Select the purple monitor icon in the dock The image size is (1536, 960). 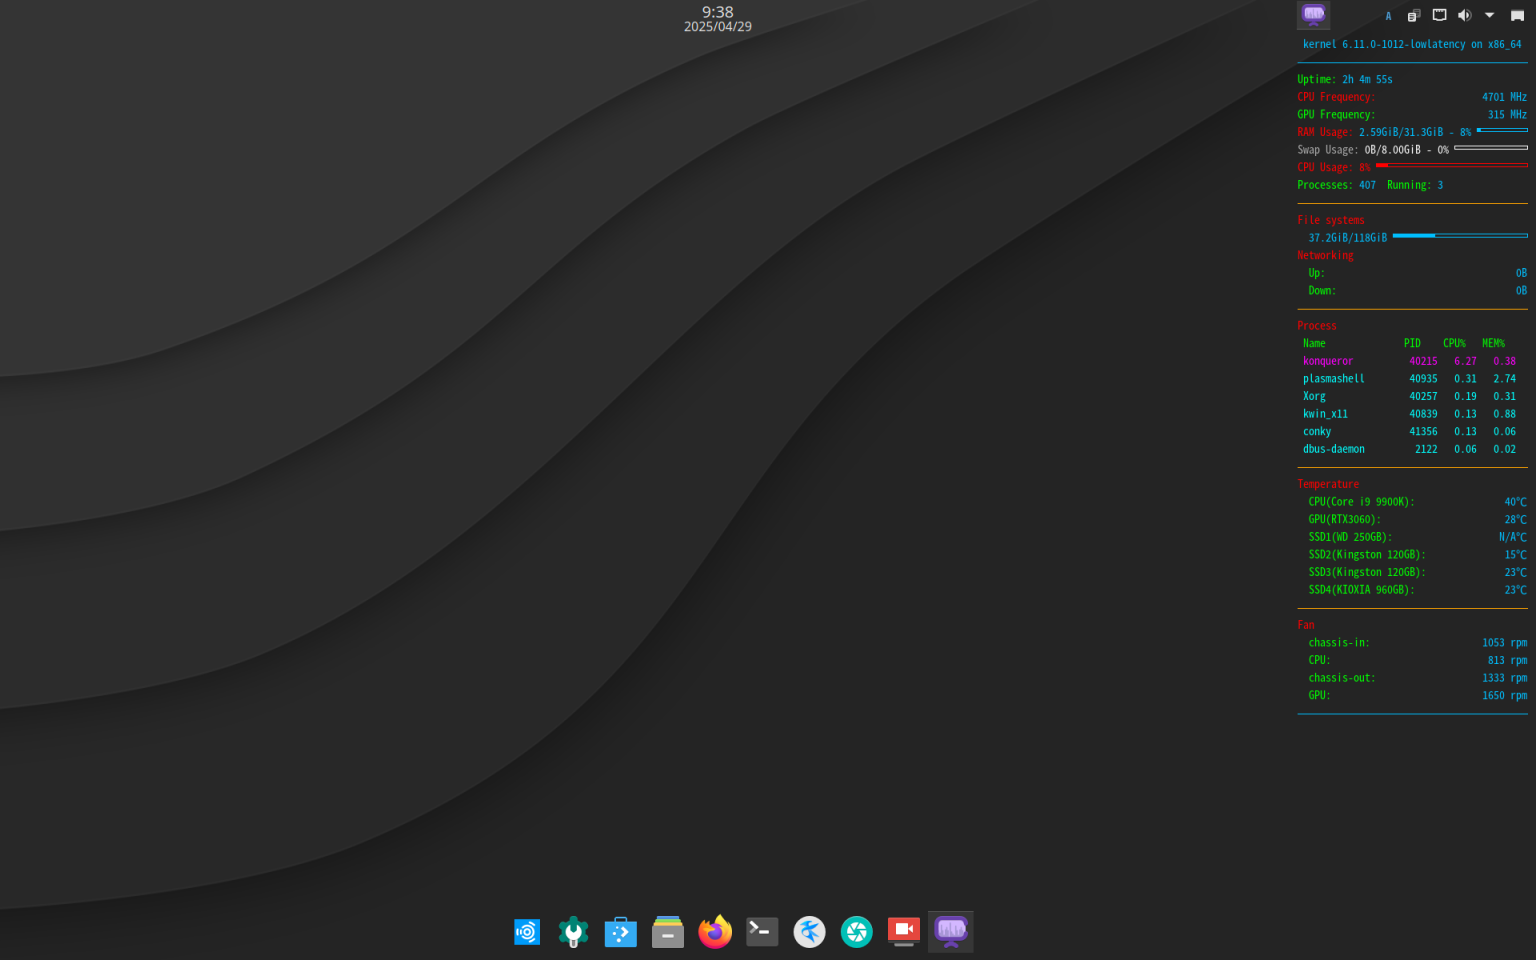pos(951,932)
